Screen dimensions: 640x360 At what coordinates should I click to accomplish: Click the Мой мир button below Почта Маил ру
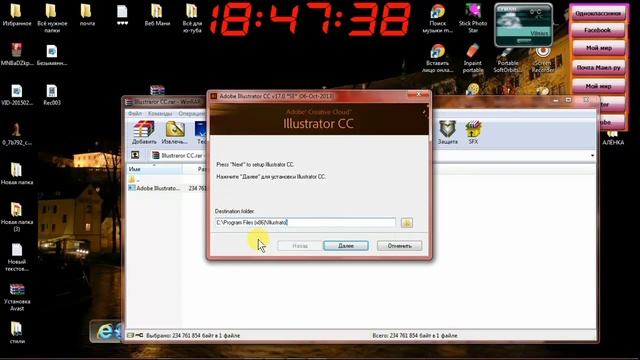598,86
